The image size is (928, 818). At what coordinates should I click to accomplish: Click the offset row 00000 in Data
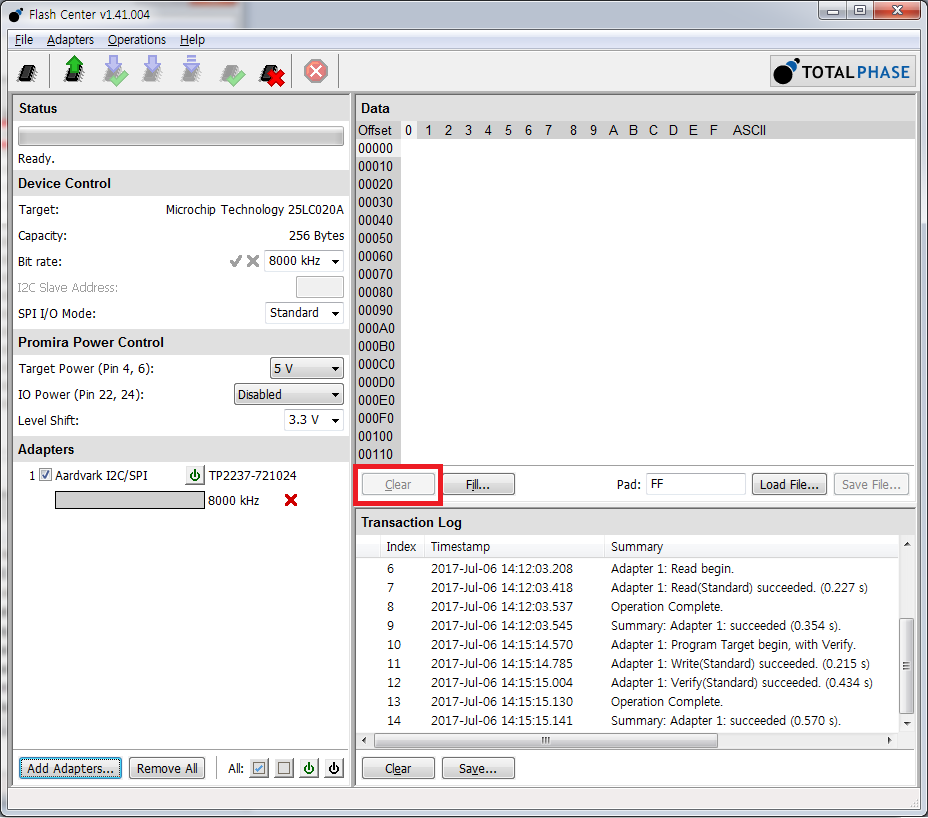tap(375, 149)
